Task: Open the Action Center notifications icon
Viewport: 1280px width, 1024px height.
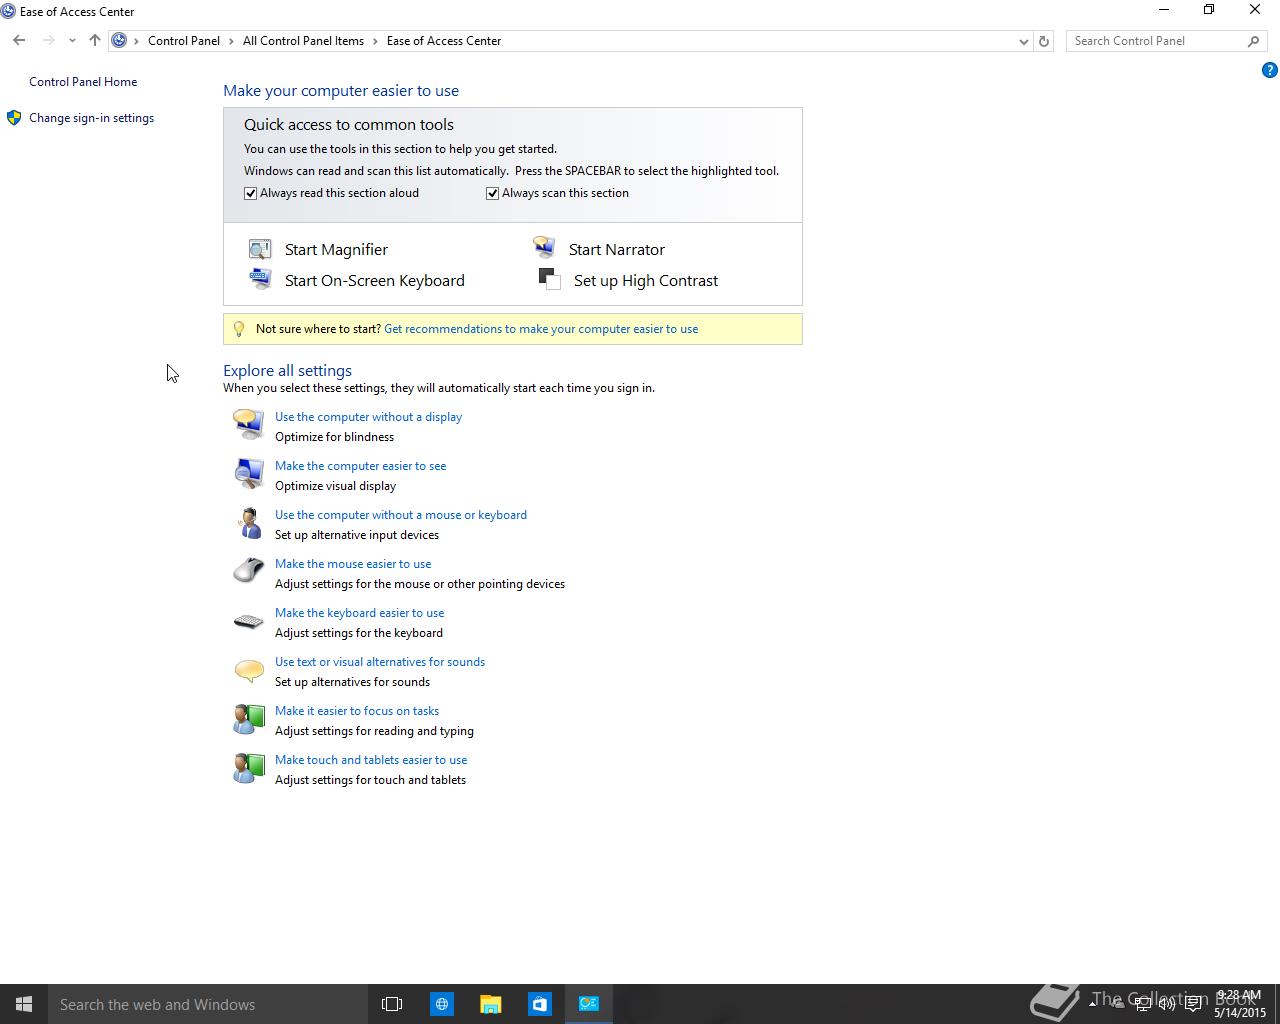Action: coord(1193,1004)
